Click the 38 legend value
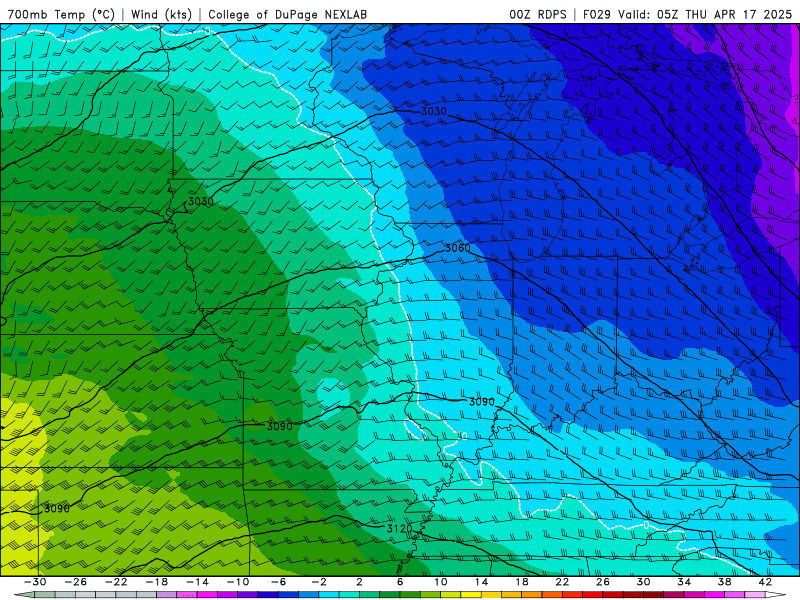 pos(724,582)
